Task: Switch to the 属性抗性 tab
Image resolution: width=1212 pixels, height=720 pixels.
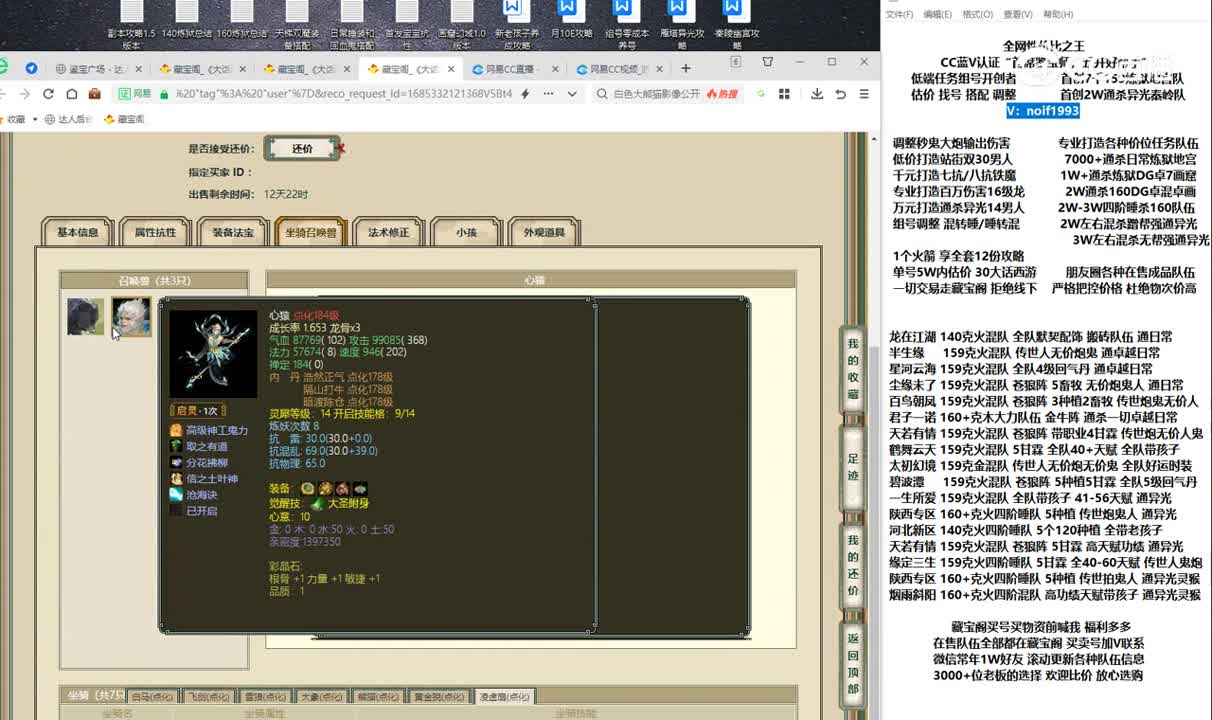Action: 155,232
